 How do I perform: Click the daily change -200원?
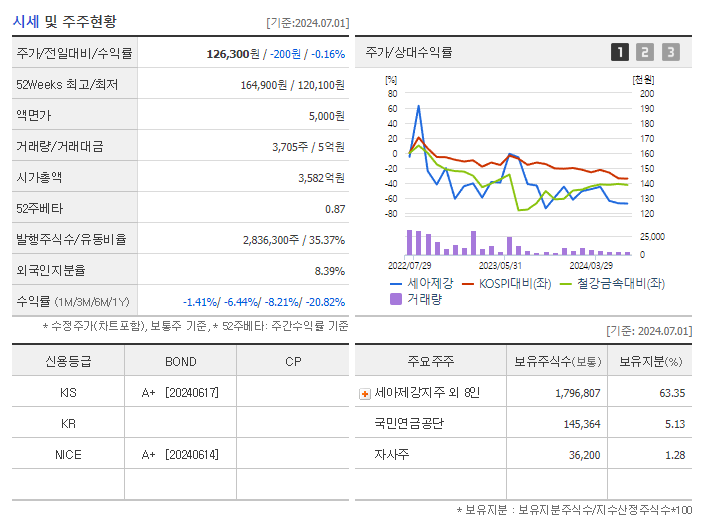[285, 54]
